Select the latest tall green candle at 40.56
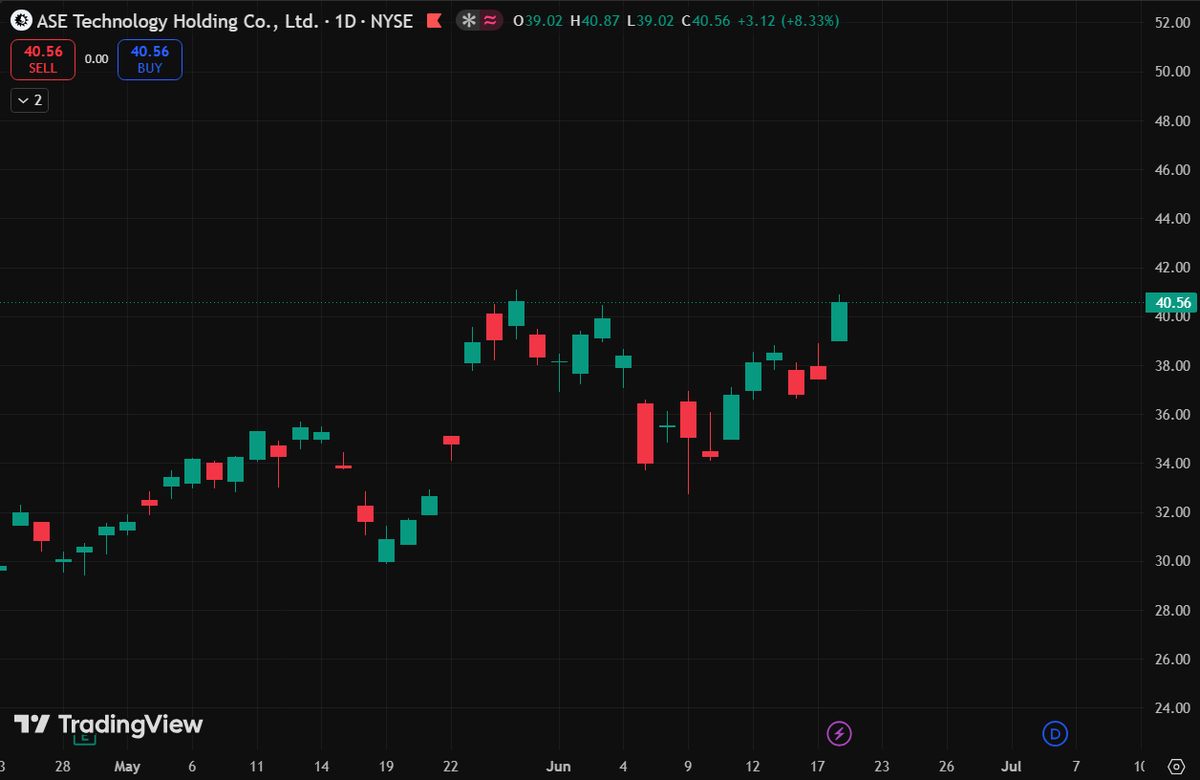The width and height of the screenshot is (1200, 780). pos(840,321)
